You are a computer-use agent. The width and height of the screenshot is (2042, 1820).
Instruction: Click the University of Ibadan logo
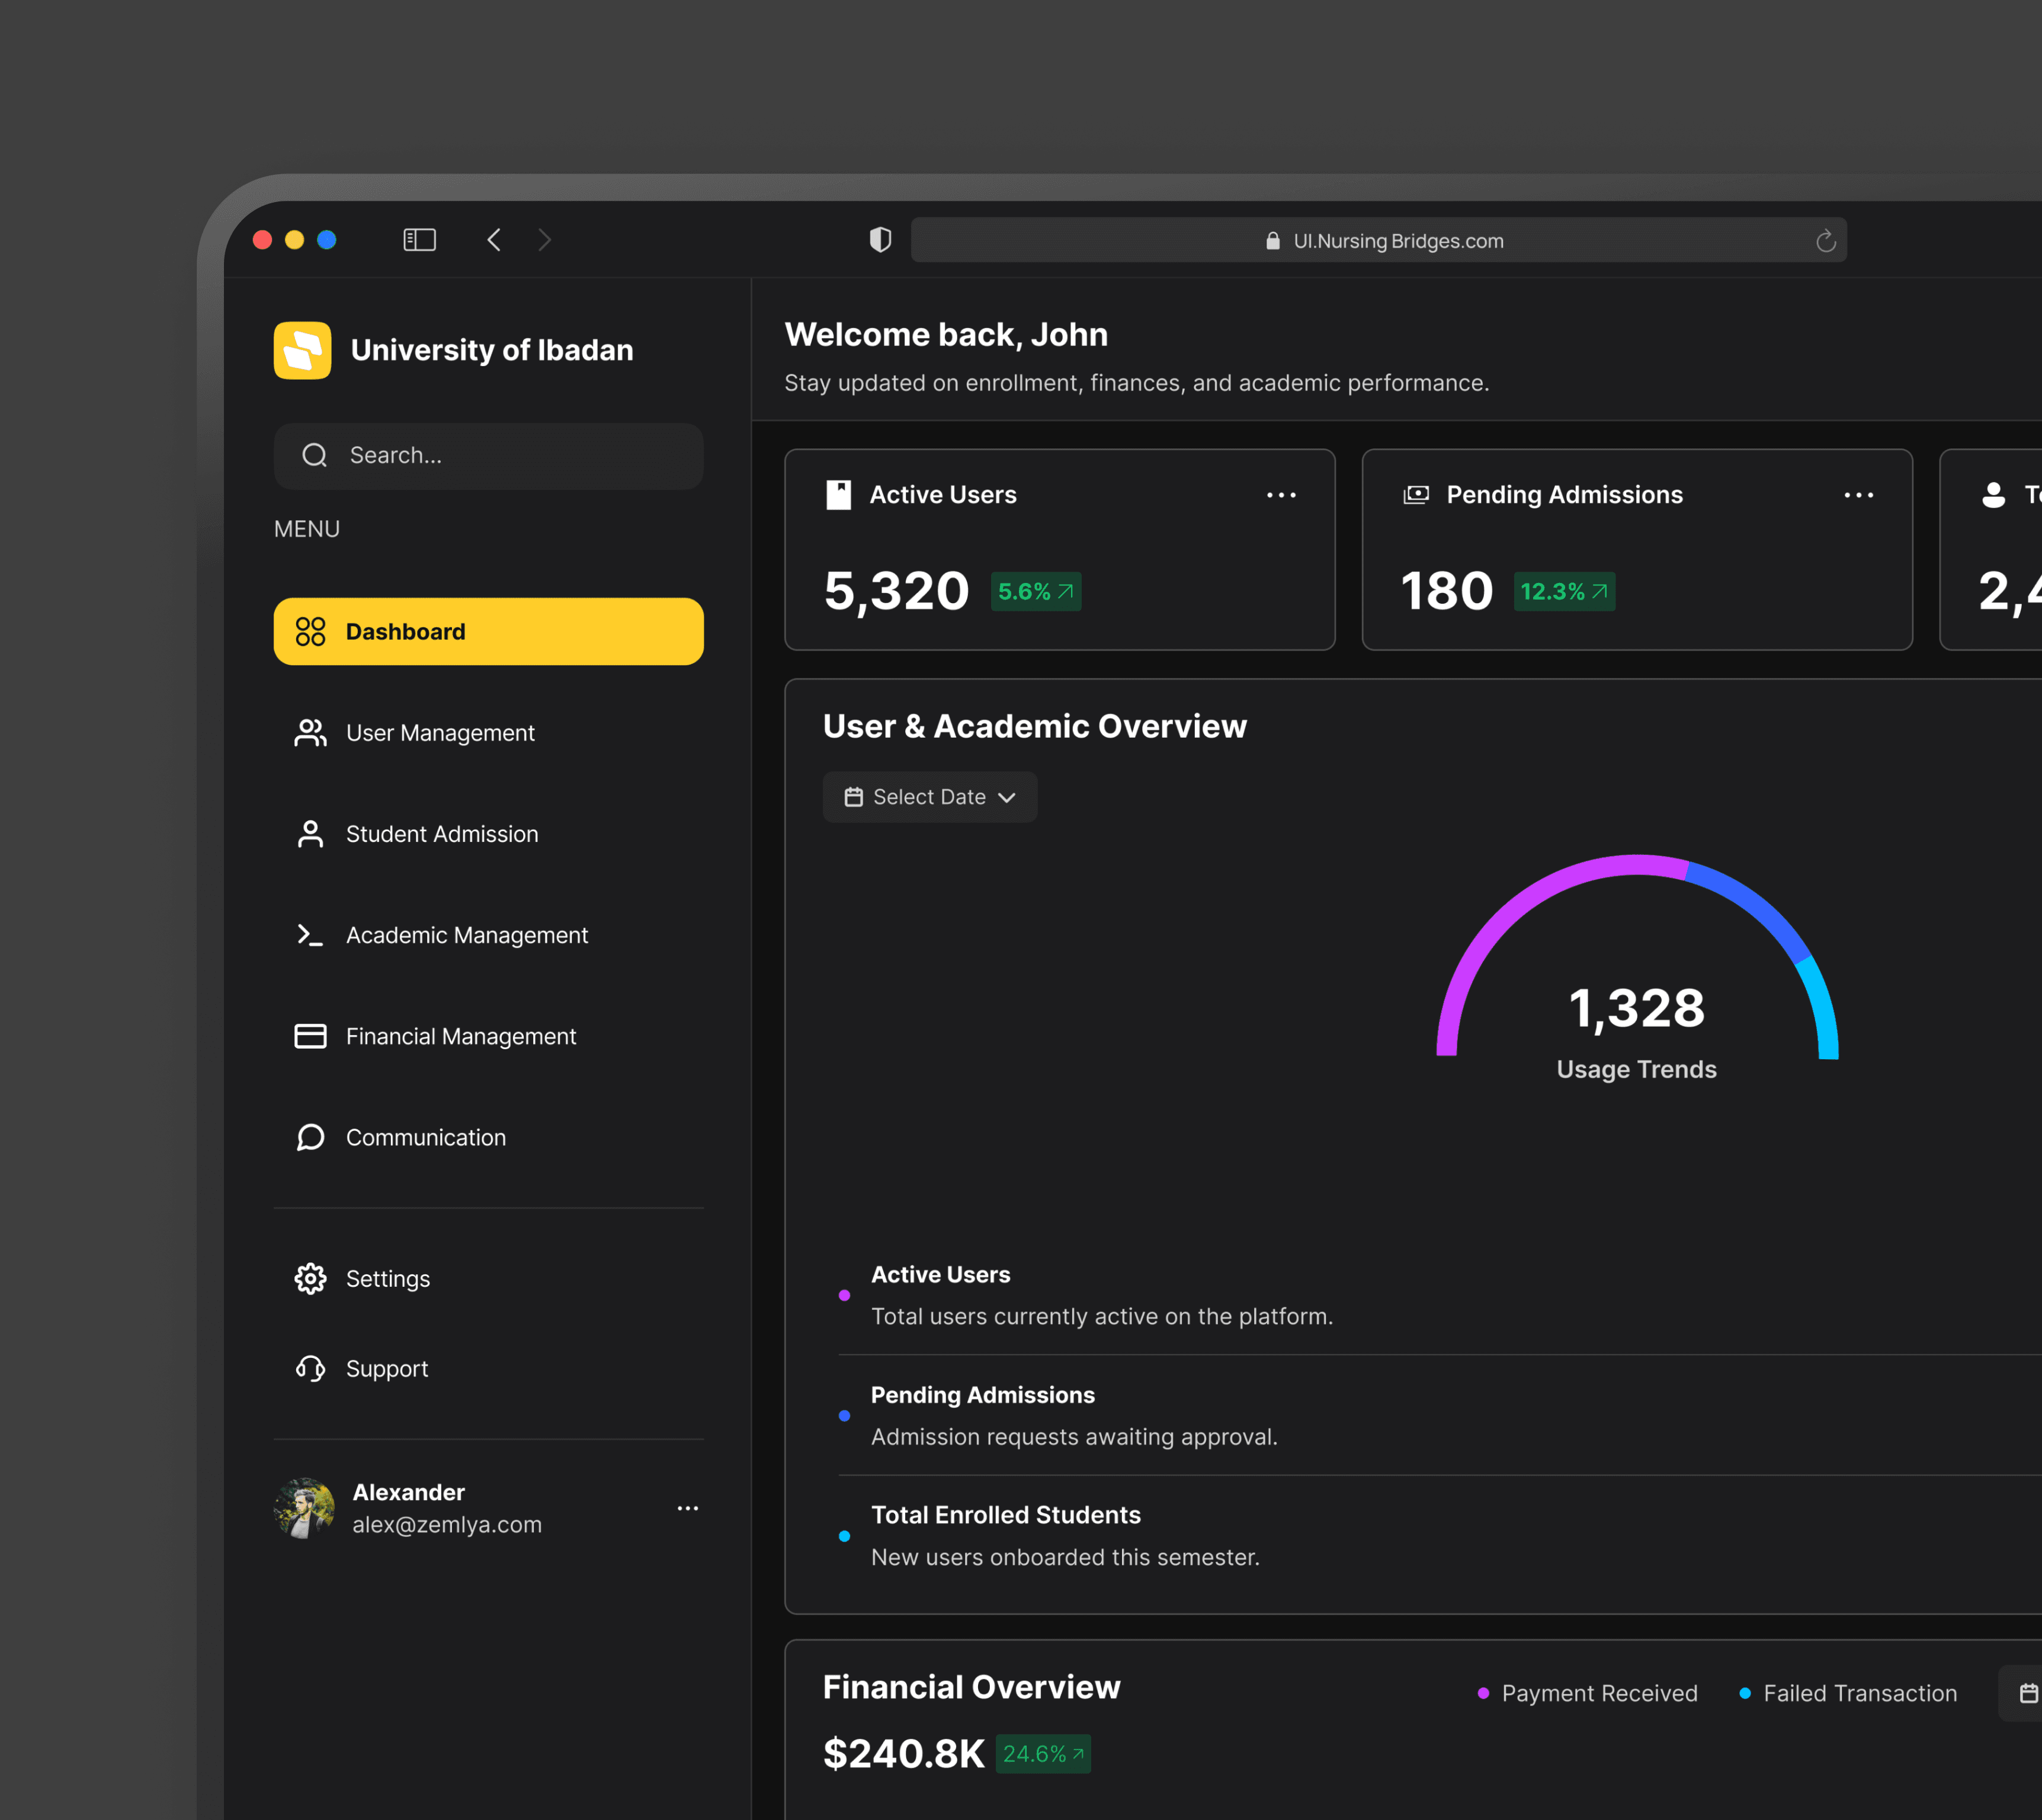[303, 350]
